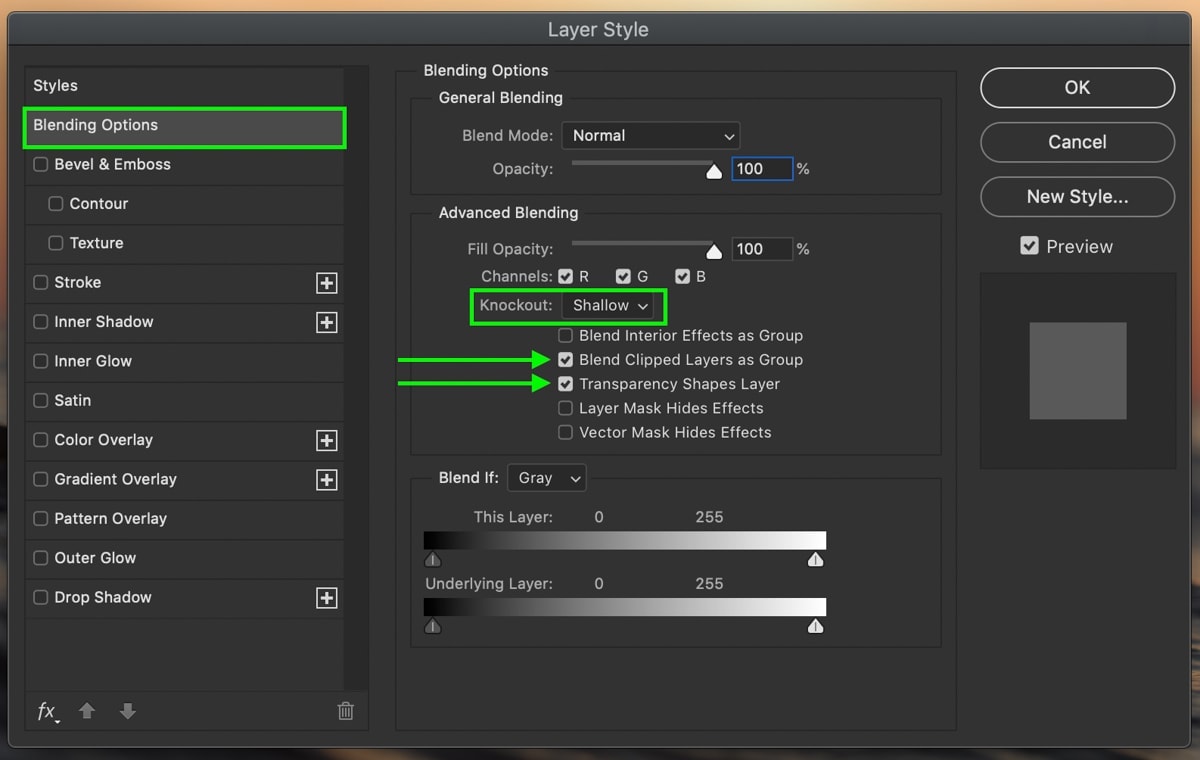Click Underlying Layer white point slider handle
1200x760 pixels.
pos(816,626)
